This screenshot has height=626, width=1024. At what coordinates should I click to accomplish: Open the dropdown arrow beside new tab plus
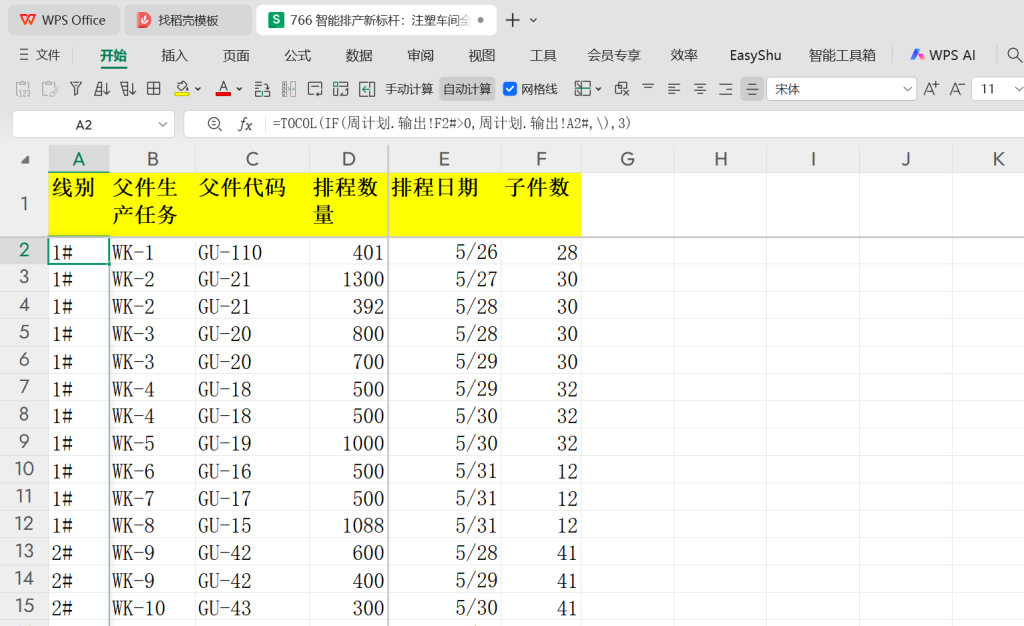tap(534, 20)
